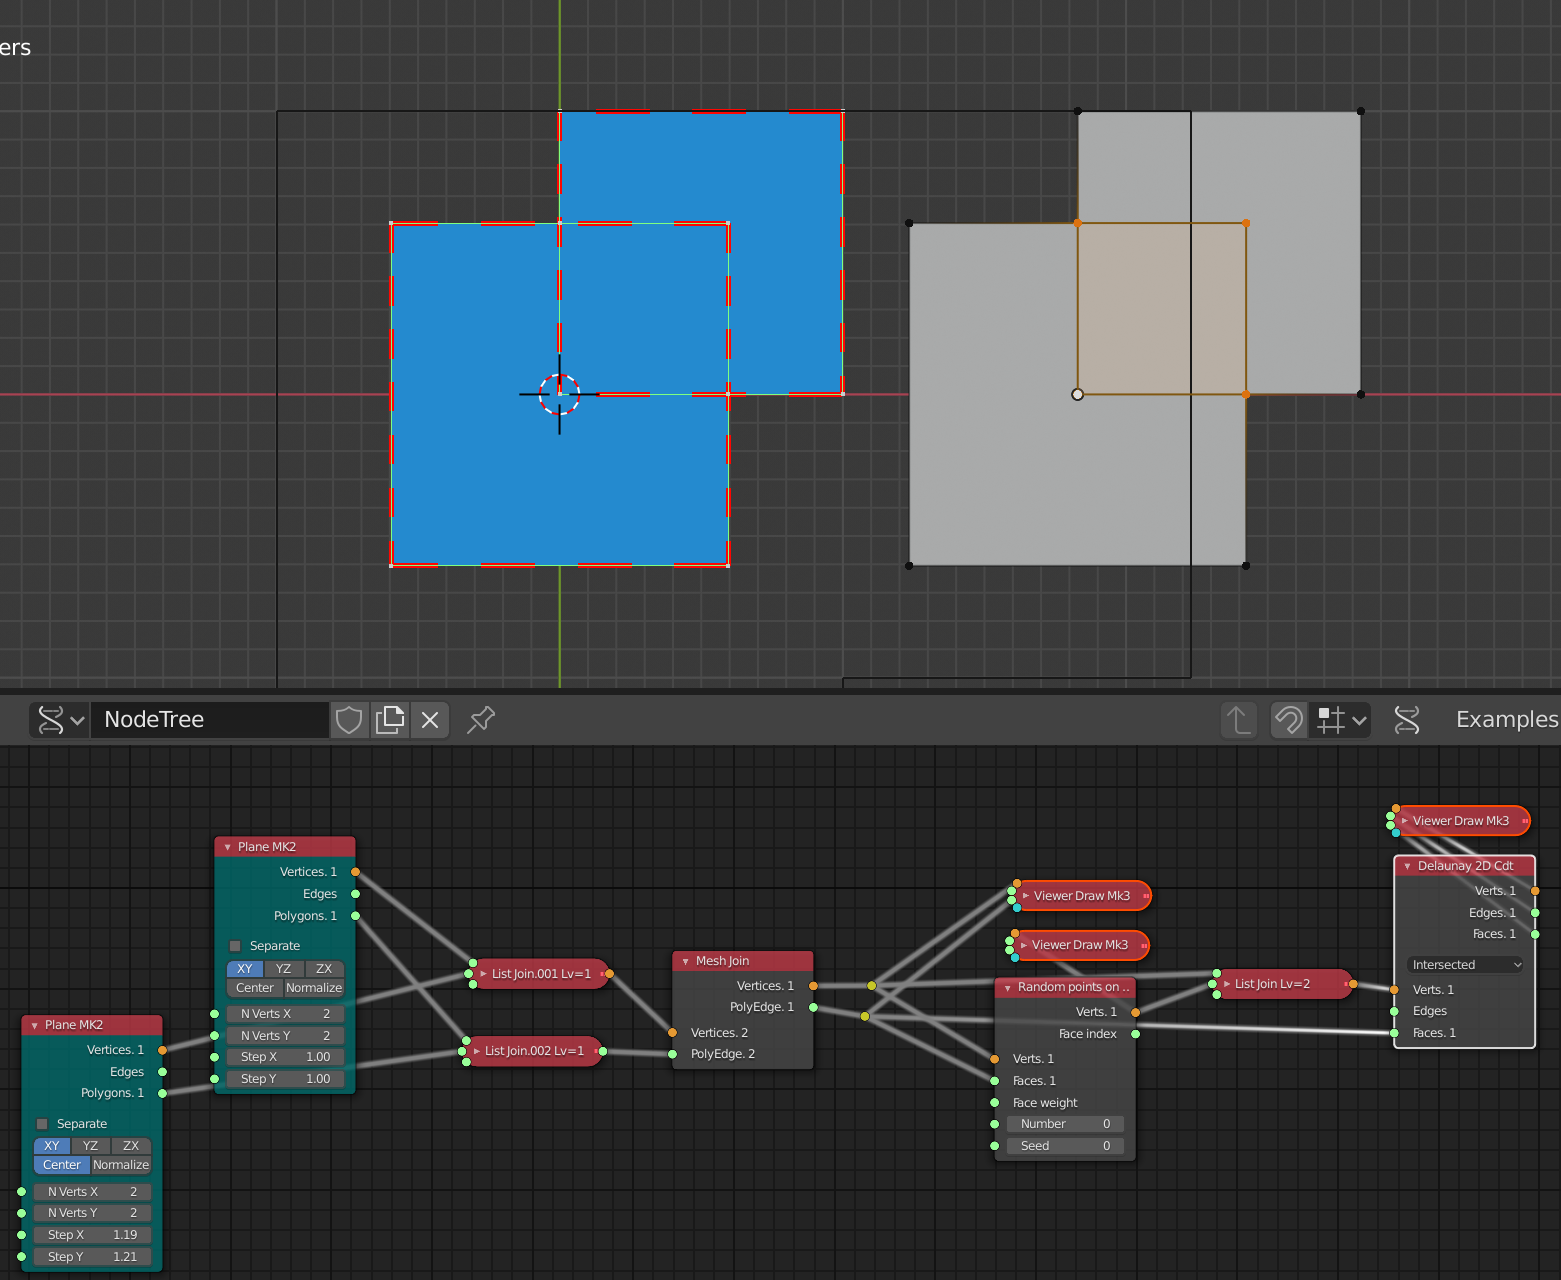This screenshot has height=1280, width=1561.
Task: Click the Sverchok icon beside Examples
Action: click(x=1407, y=720)
